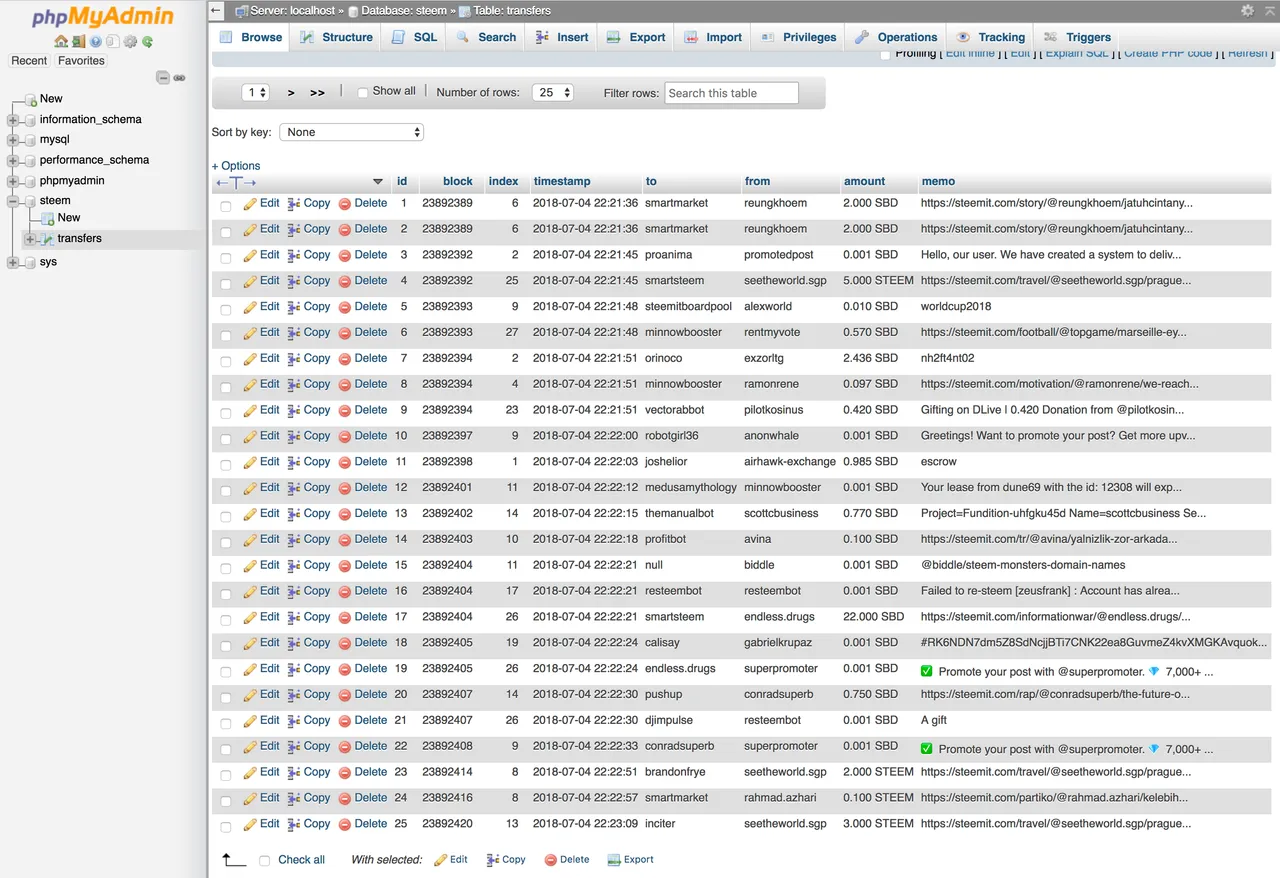
Task: Tick the checkbox for row id 22
Action: [x=225, y=749]
